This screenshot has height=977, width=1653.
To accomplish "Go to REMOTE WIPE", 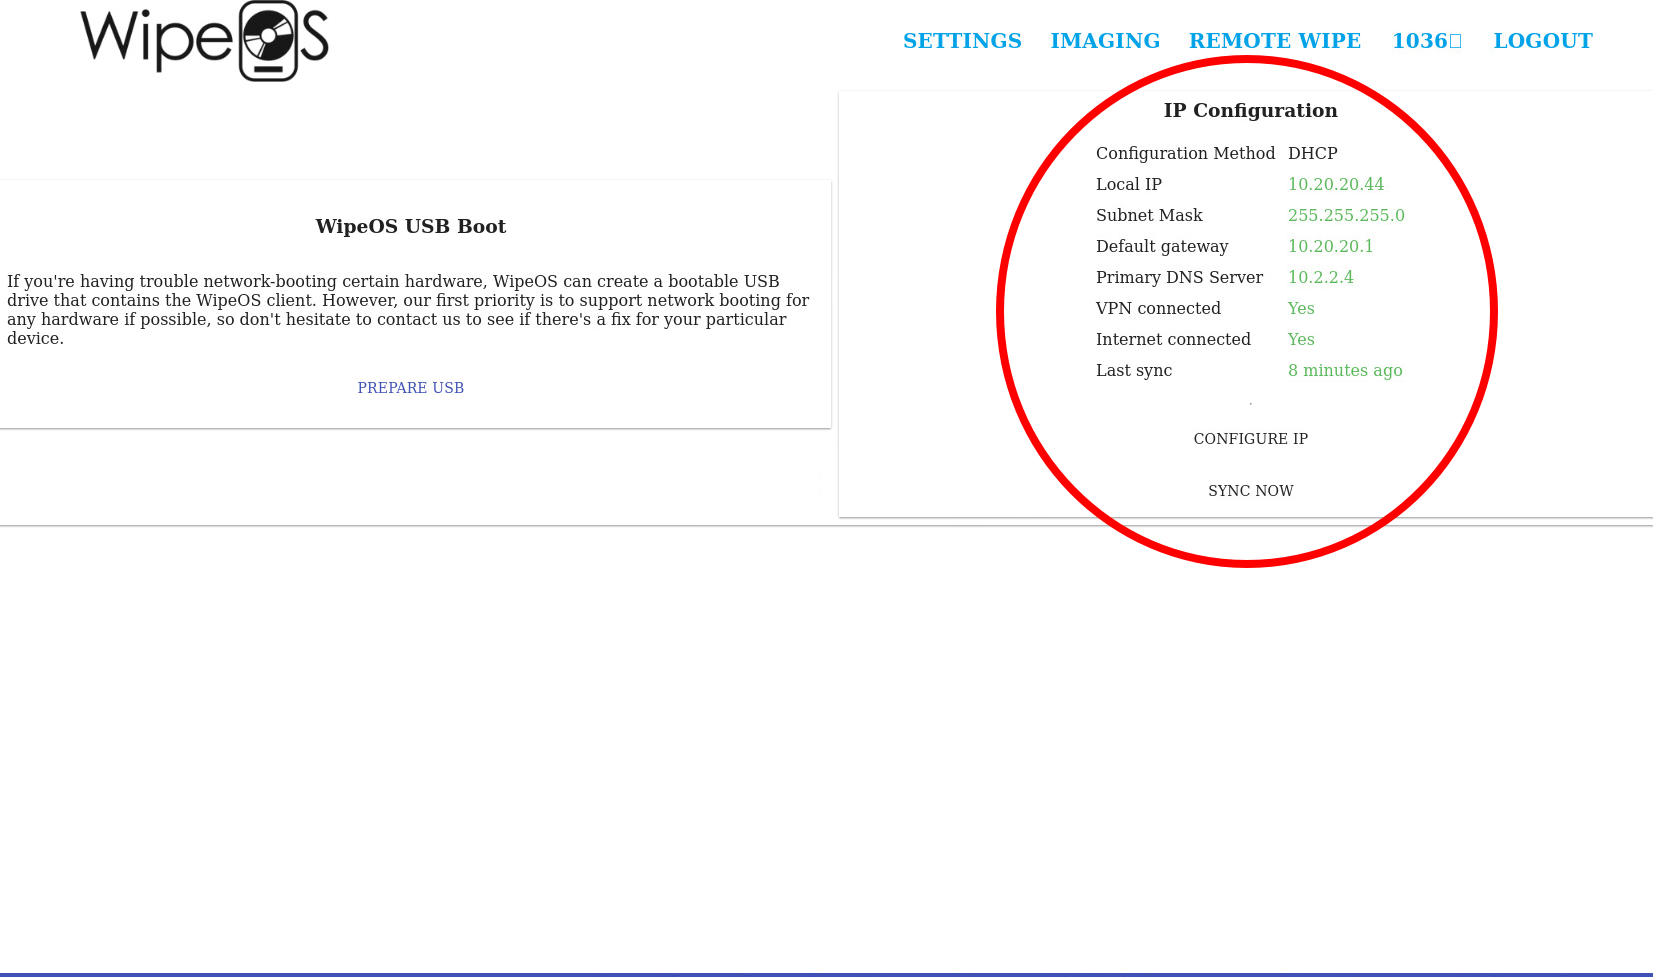I will coord(1275,41).
